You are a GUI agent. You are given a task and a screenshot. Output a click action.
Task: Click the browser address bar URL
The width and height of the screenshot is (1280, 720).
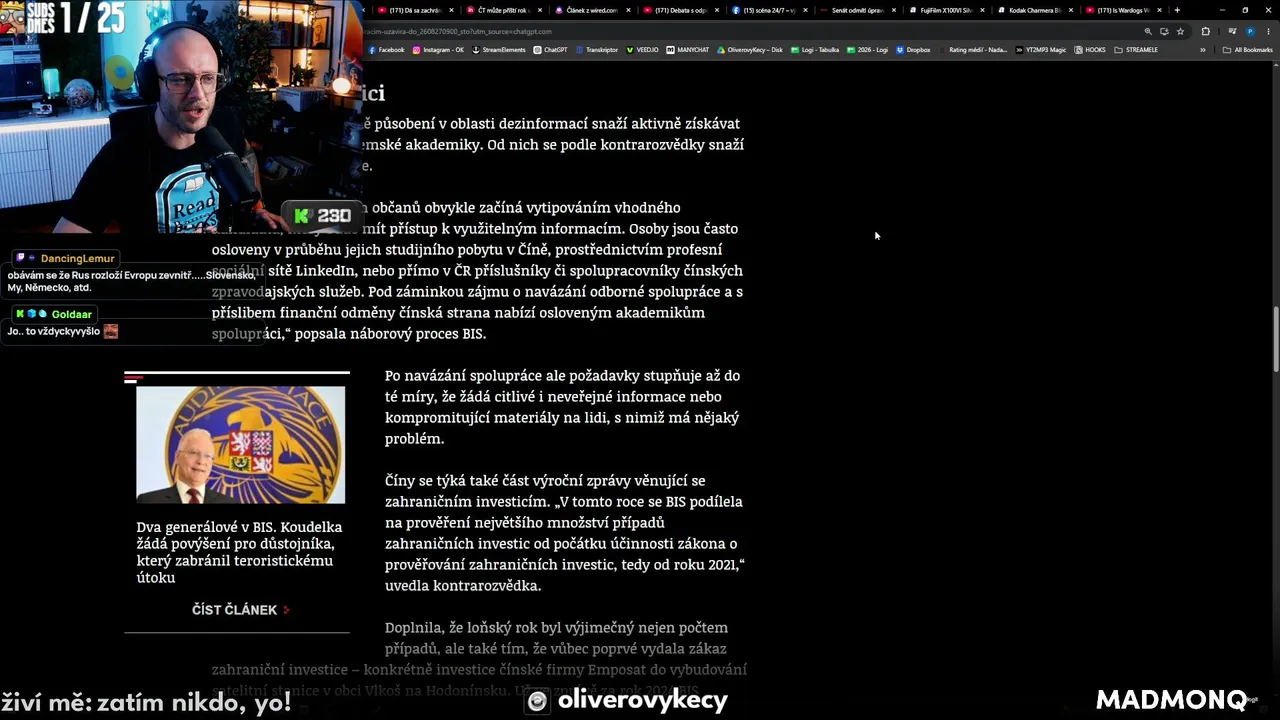pos(456,31)
